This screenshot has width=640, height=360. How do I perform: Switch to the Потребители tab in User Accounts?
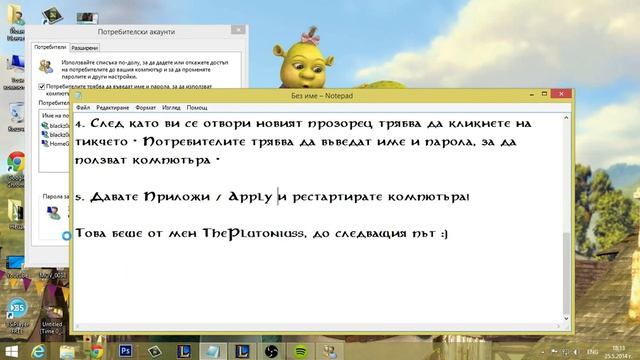tap(50, 47)
